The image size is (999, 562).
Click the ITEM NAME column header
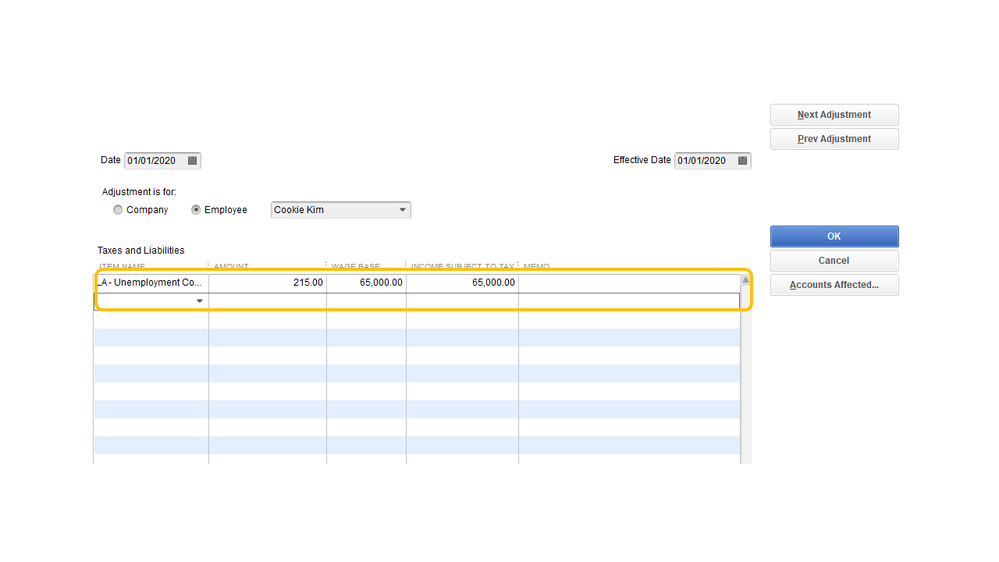122,266
